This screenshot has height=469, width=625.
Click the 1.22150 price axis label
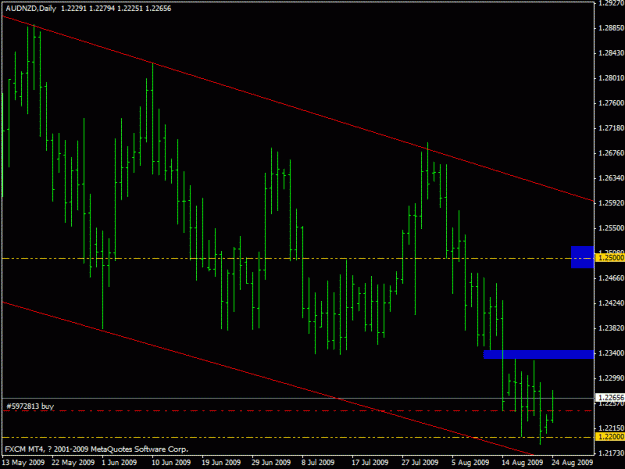(x=611, y=428)
